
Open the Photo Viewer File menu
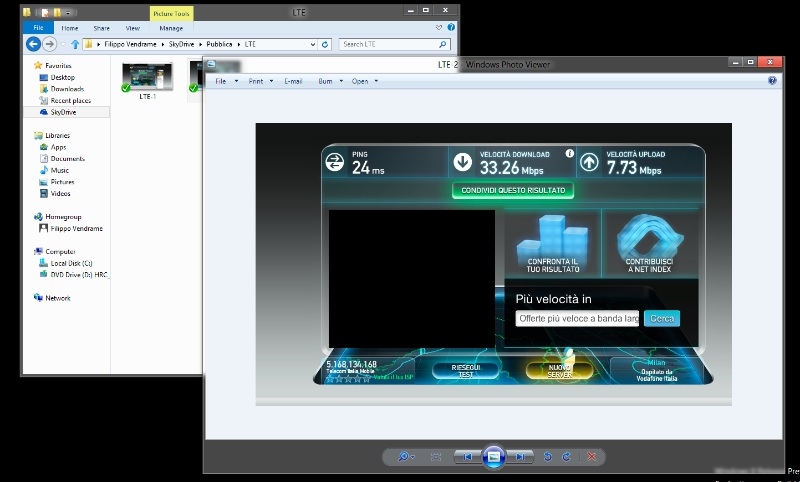tap(222, 81)
